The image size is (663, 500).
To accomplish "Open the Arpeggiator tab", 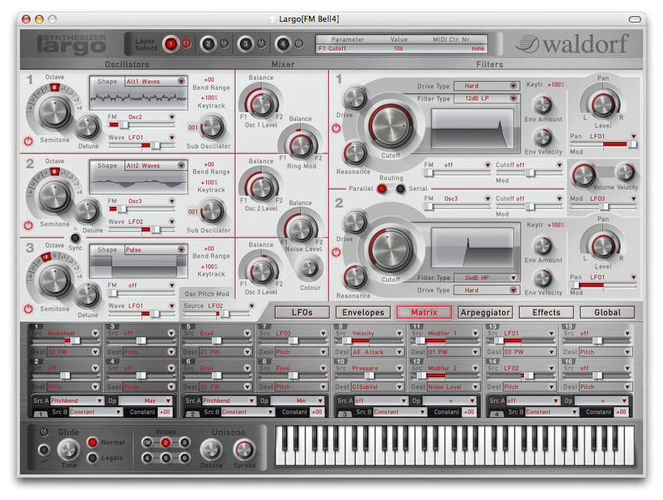I will point(485,312).
